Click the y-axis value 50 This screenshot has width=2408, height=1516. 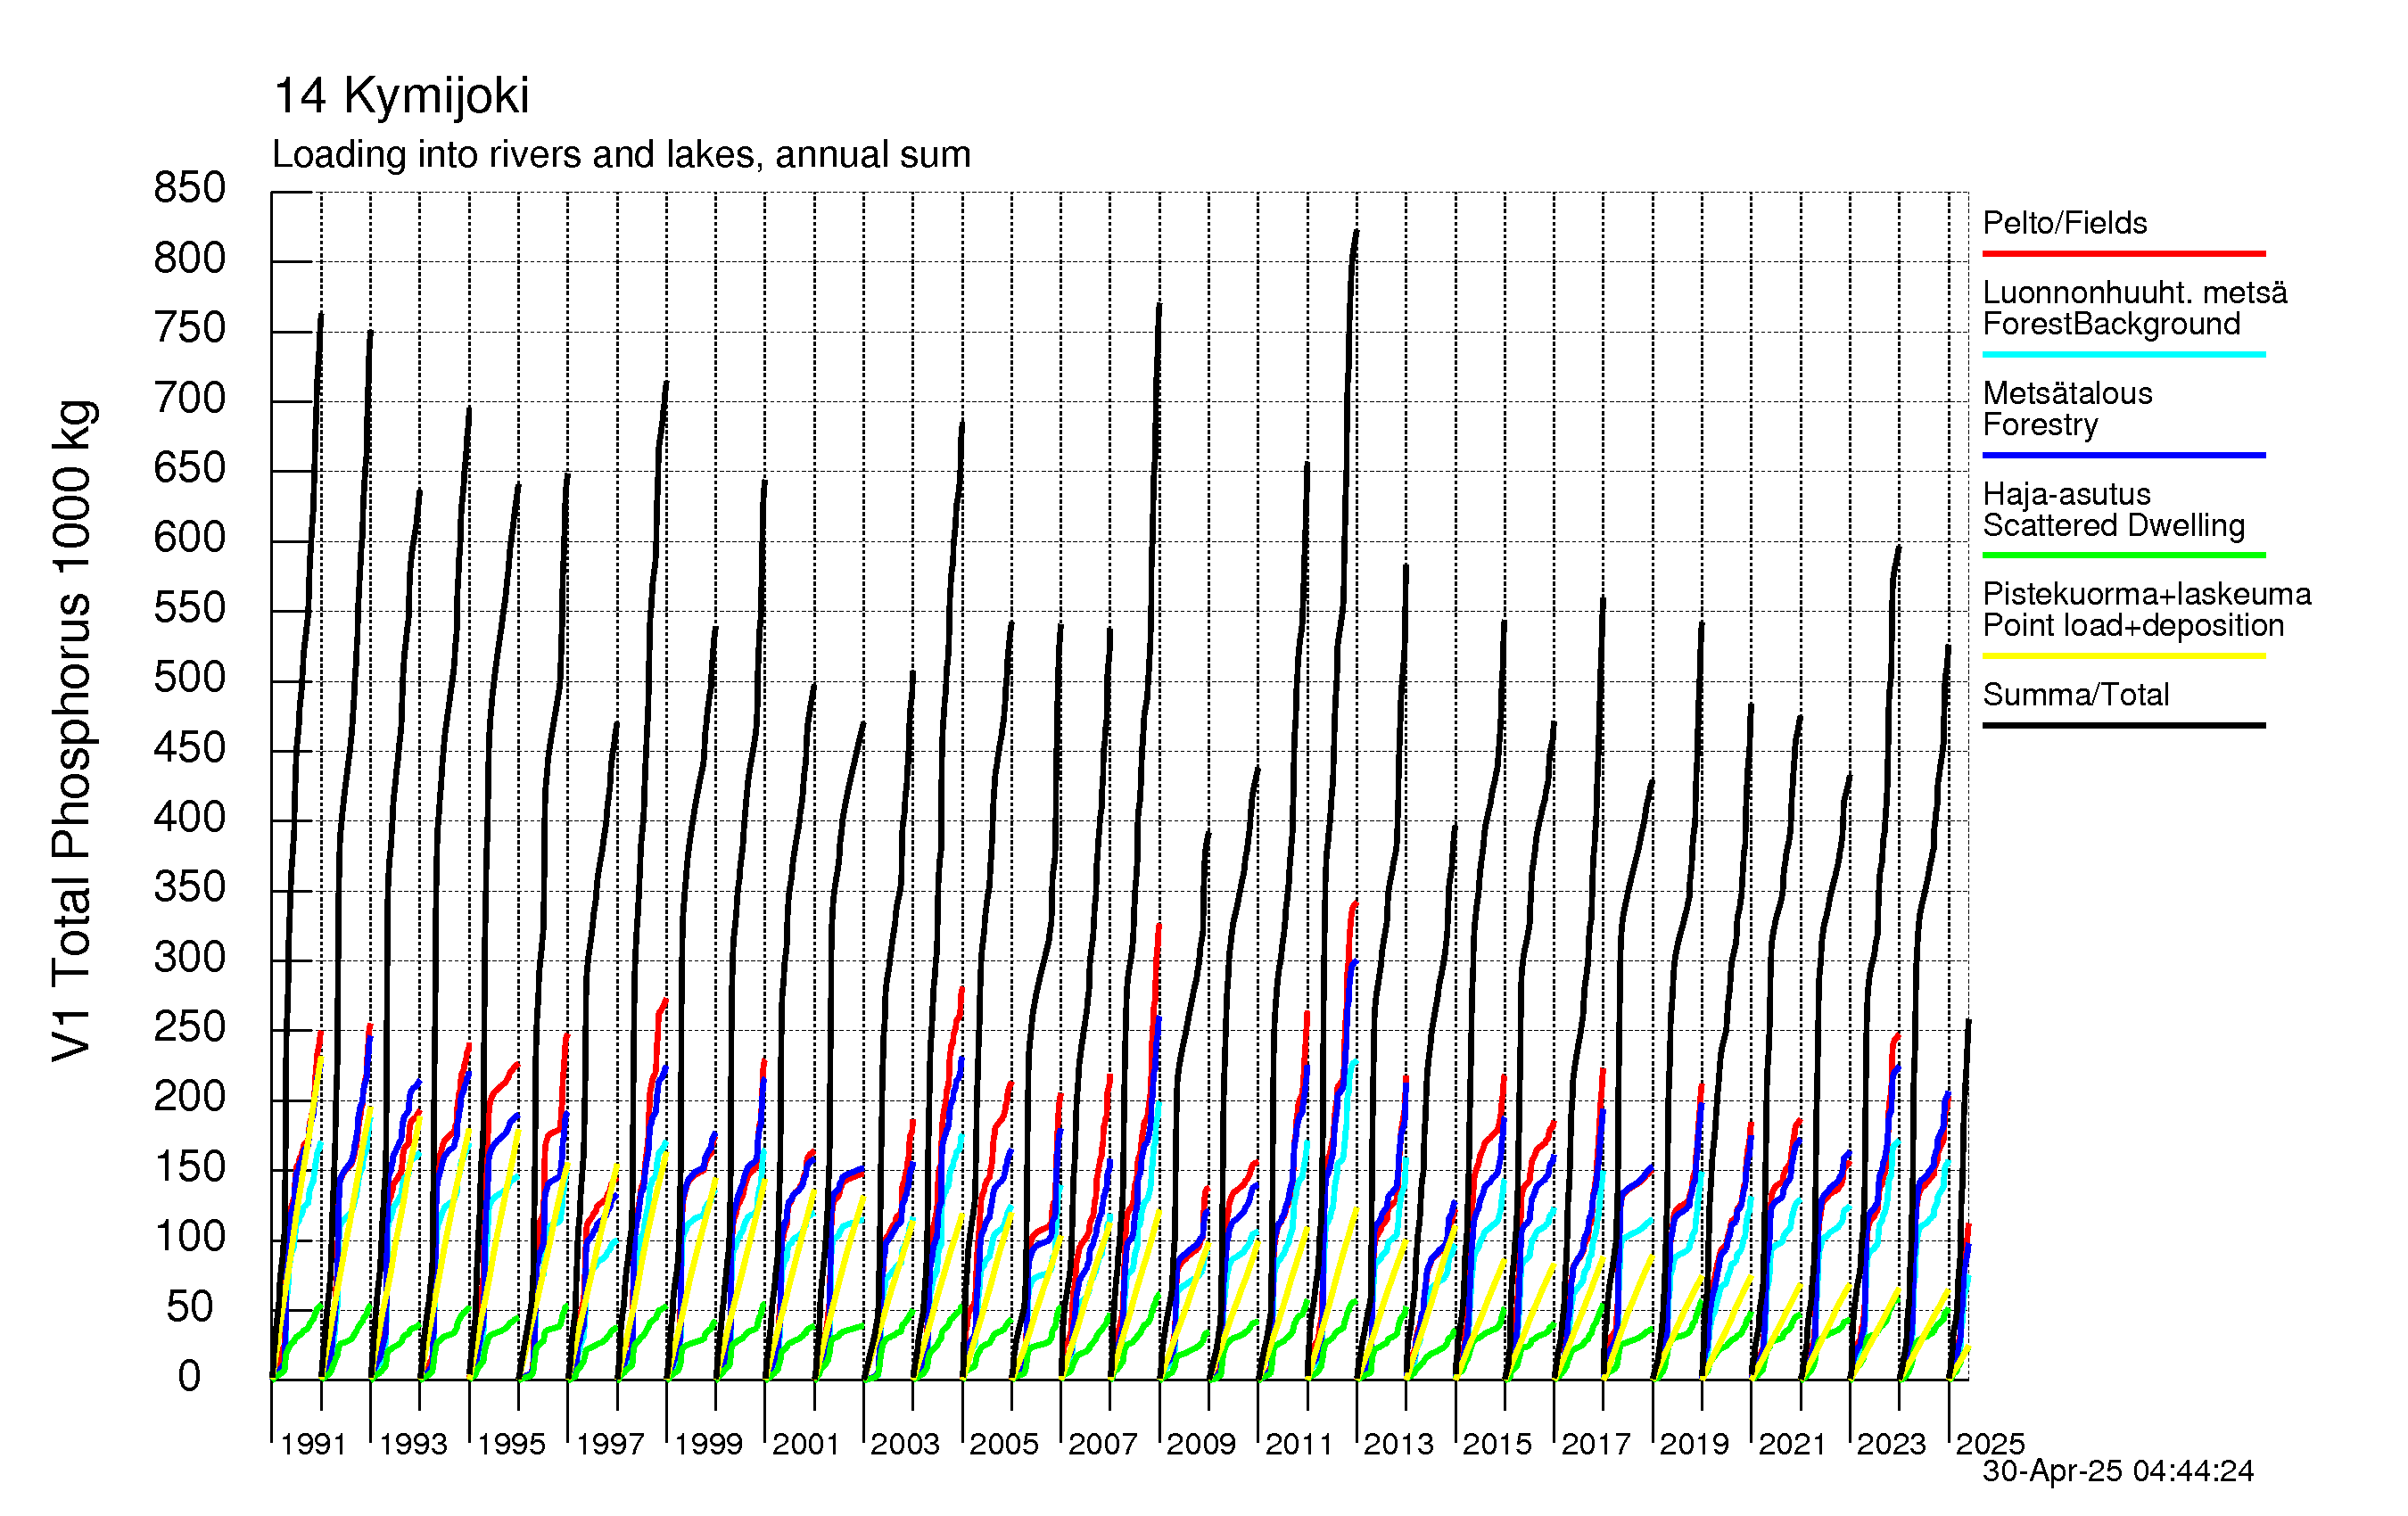click(189, 1307)
